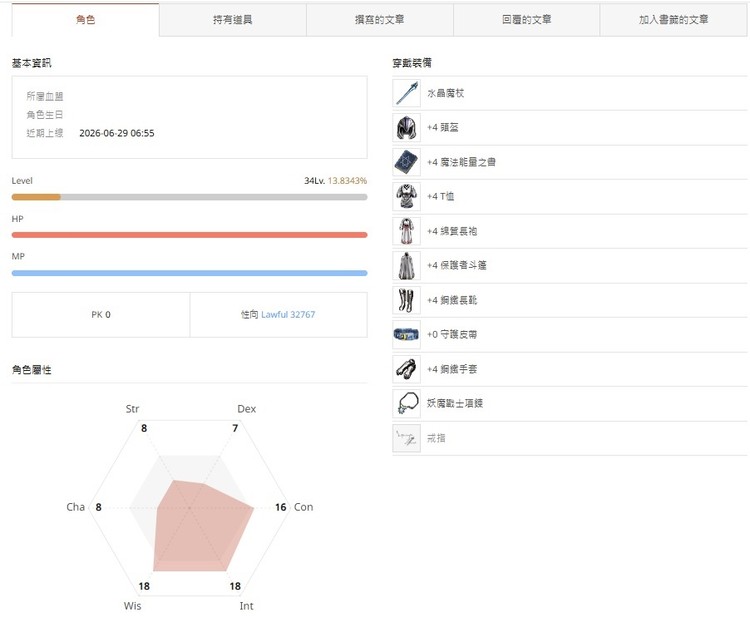Click the Wis label on the chart
Image resolution: width=750 pixels, height=637 pixels.
[132, 606]
